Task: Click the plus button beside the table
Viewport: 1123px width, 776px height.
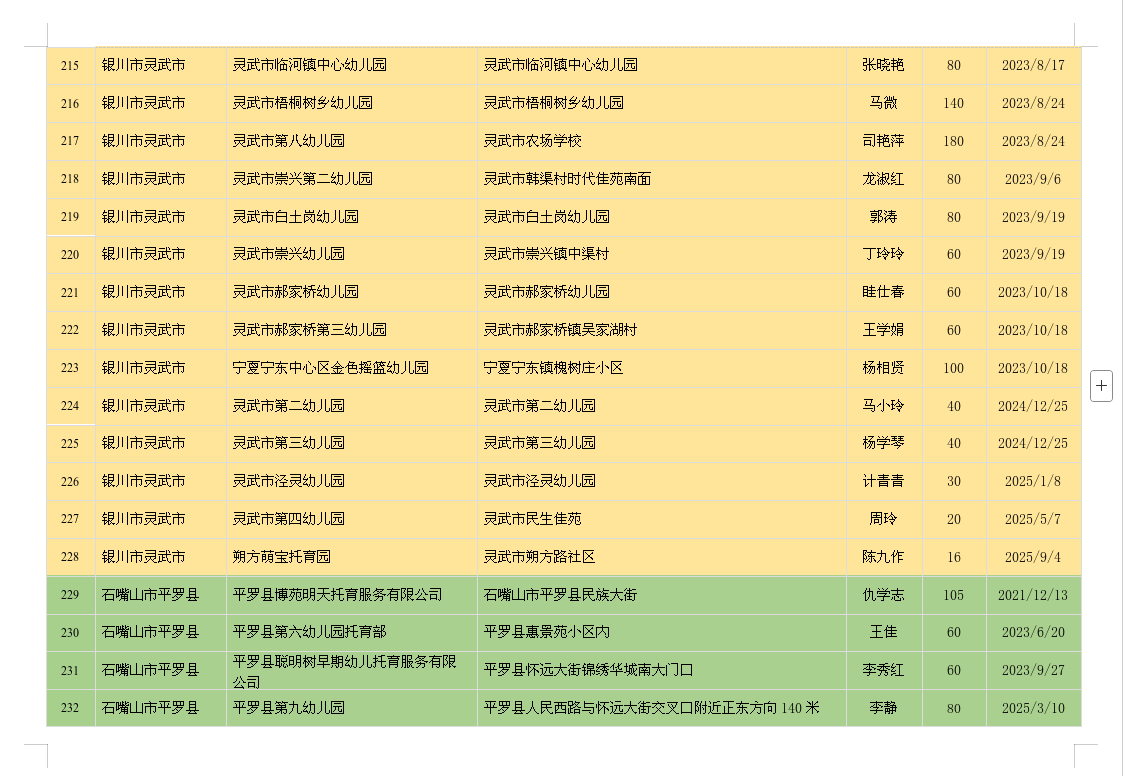Action: 1101,386
